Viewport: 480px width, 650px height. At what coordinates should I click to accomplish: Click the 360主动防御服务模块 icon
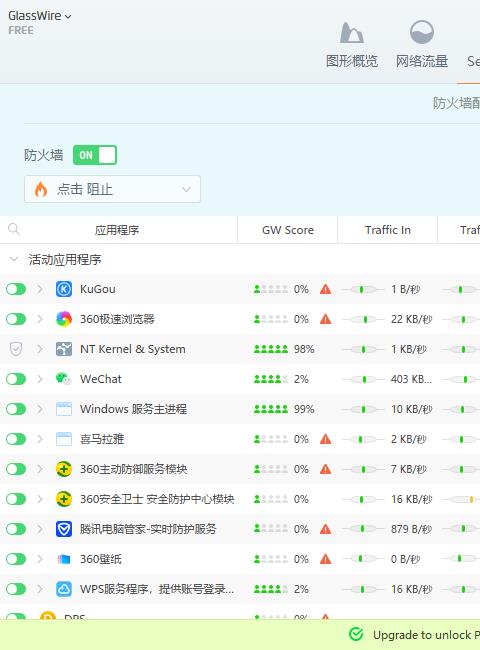[64, 469]
